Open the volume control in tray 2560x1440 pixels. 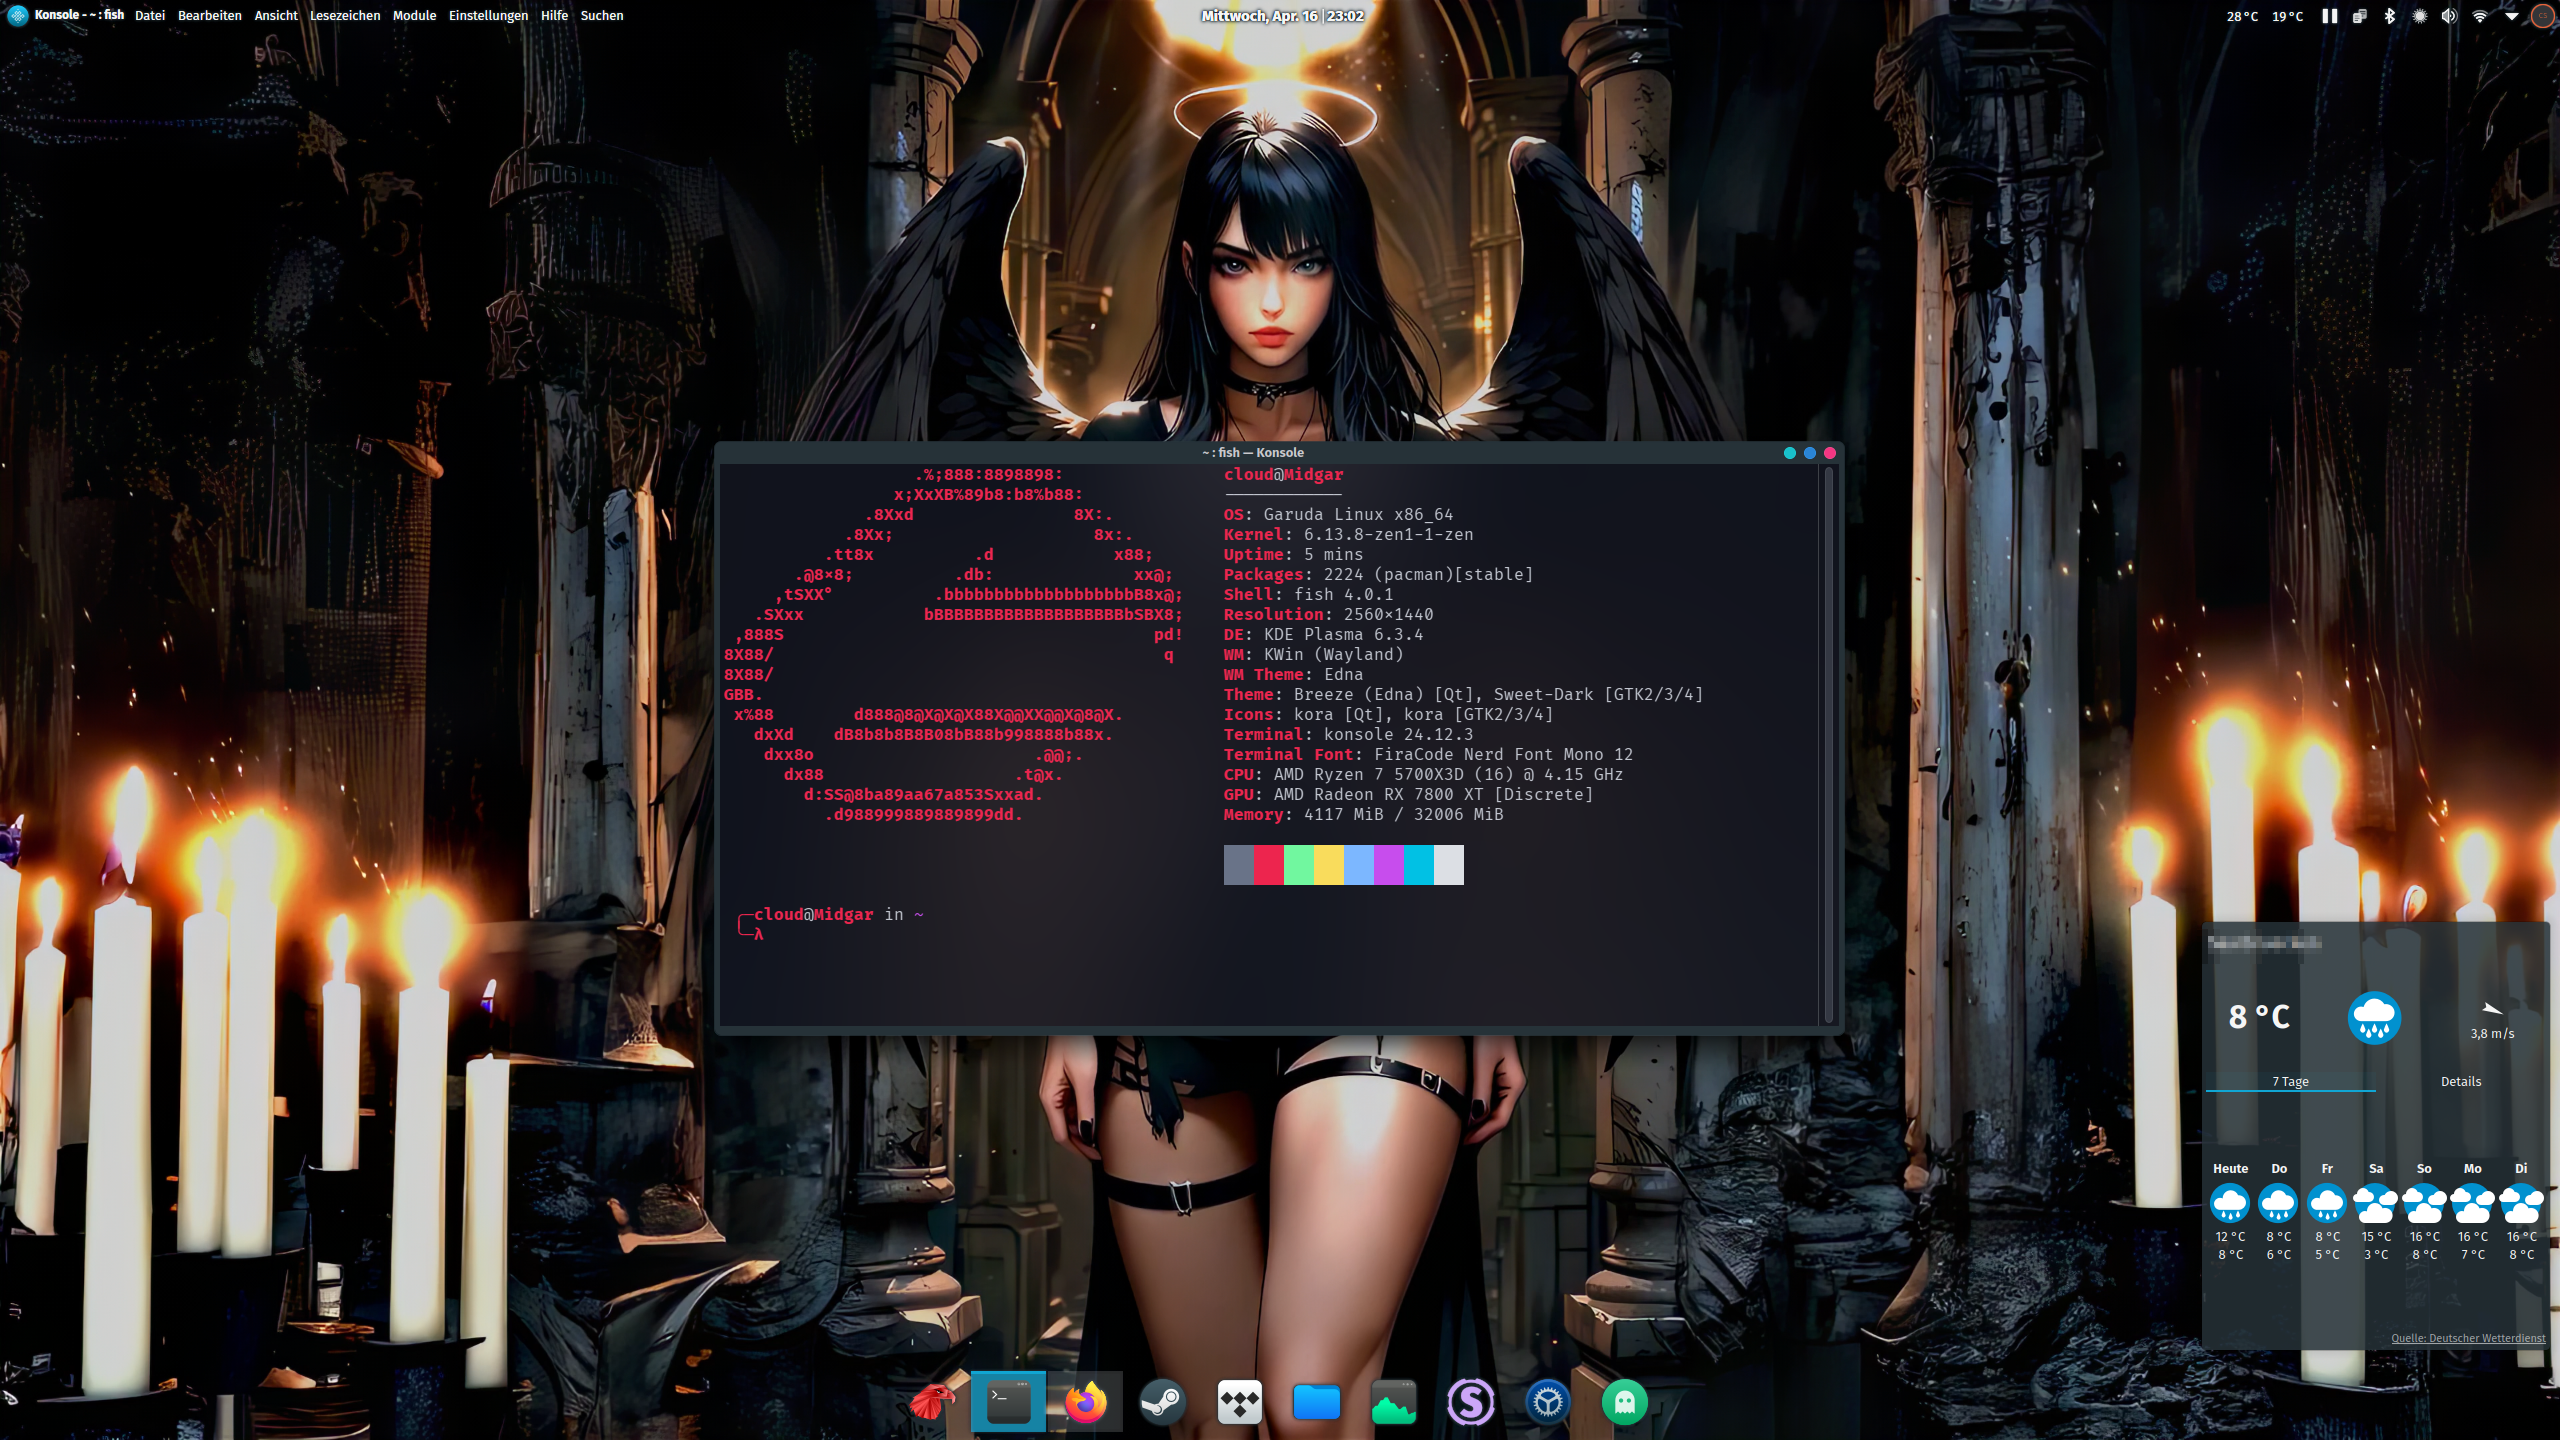pos(2449,16)
